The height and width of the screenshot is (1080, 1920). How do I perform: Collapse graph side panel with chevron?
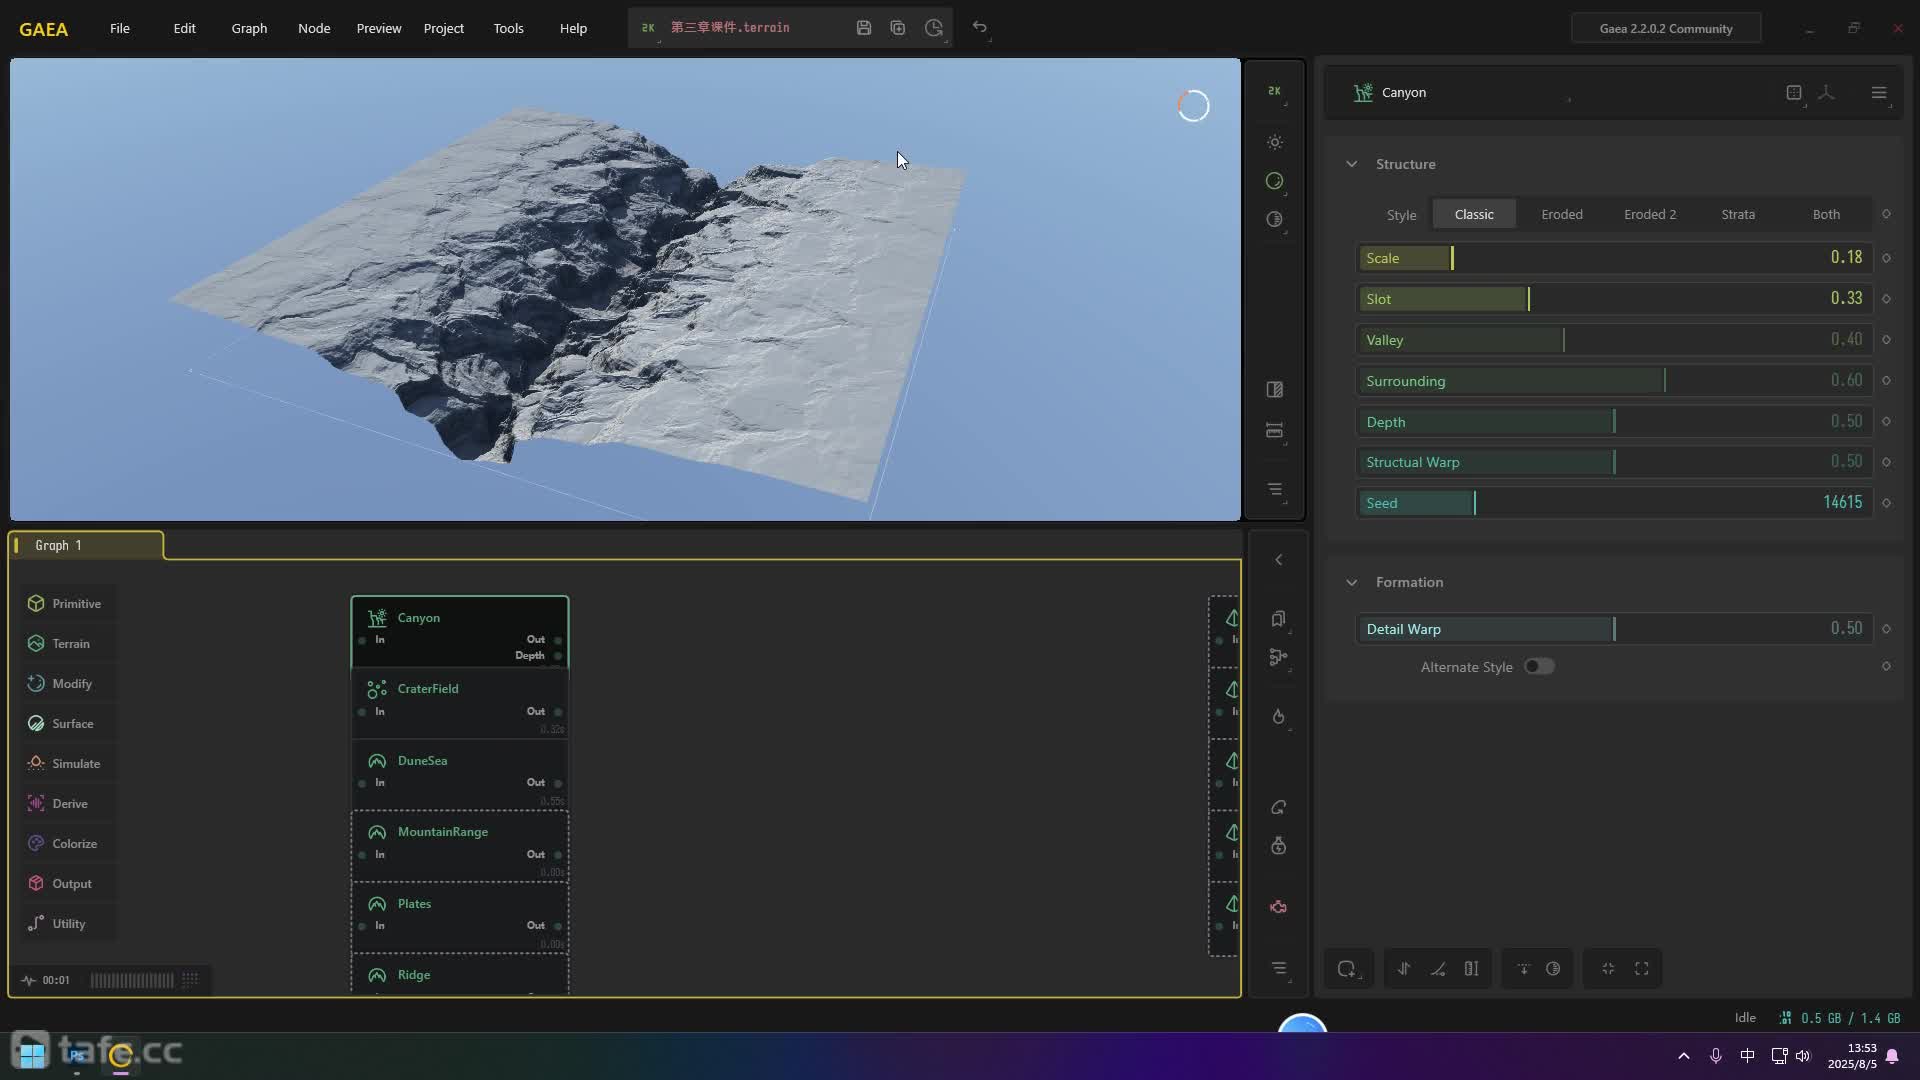click(x=1278, y=560)
